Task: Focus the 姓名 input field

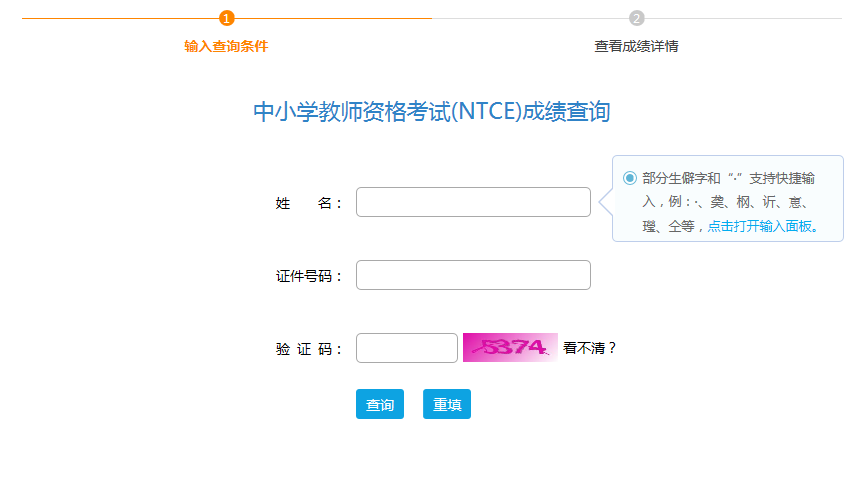Action: pos(473,202)
